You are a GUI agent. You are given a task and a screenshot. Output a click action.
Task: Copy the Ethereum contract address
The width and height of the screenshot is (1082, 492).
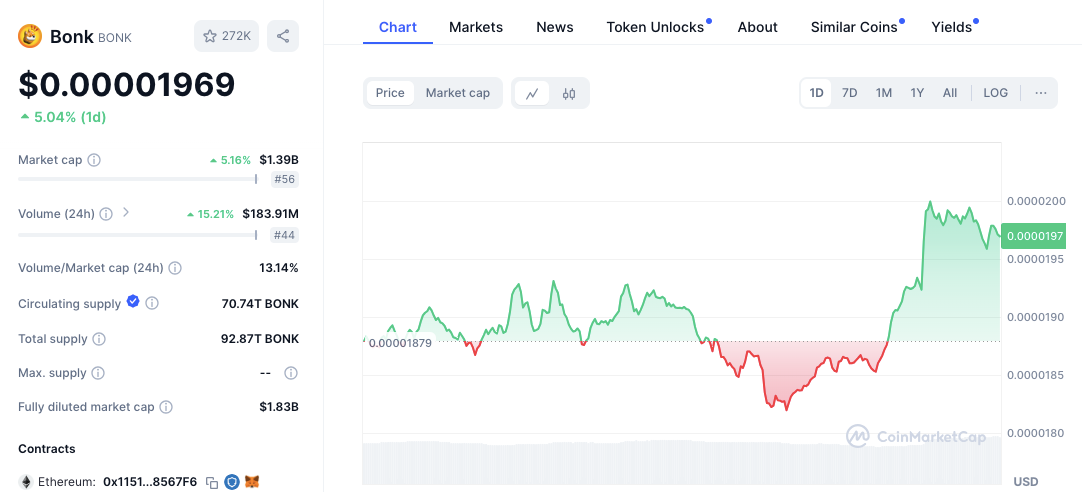pos(213,482)
